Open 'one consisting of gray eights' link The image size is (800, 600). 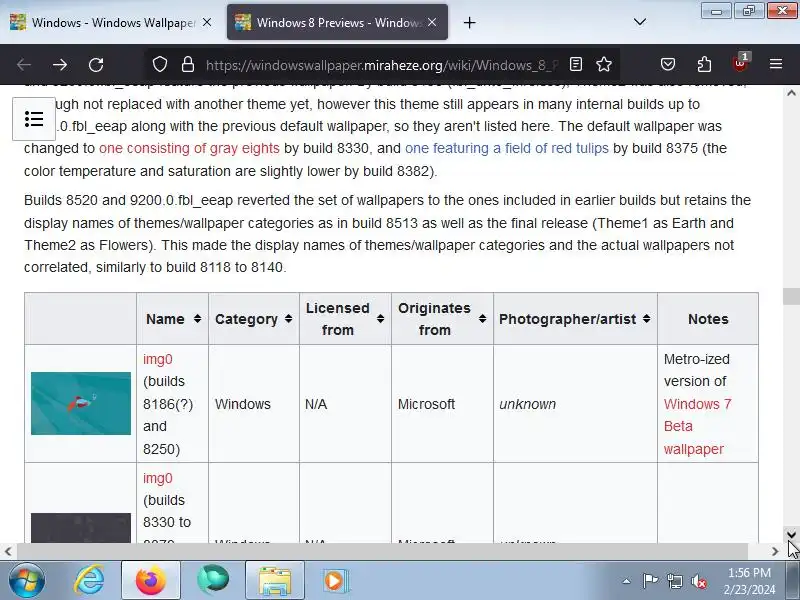(x=189, y=148)
